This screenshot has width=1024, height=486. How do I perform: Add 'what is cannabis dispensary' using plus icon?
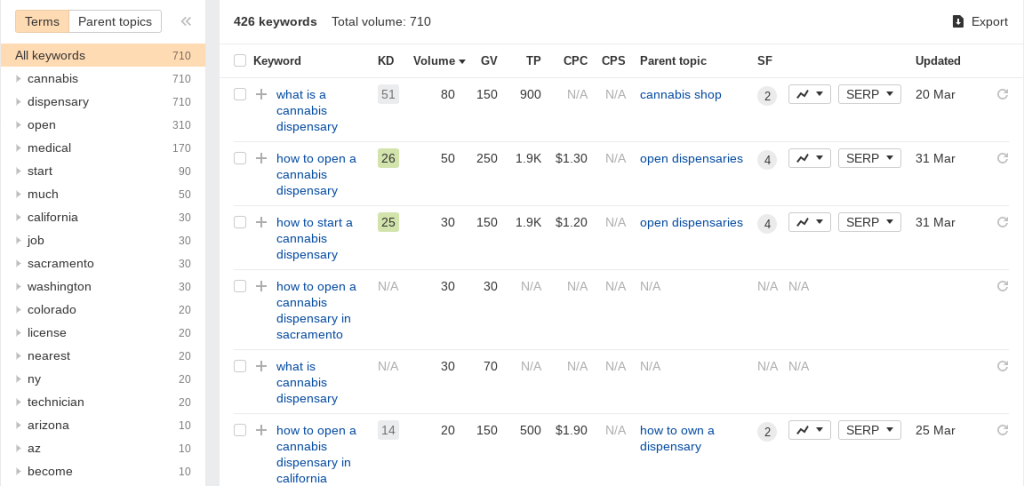261,366
